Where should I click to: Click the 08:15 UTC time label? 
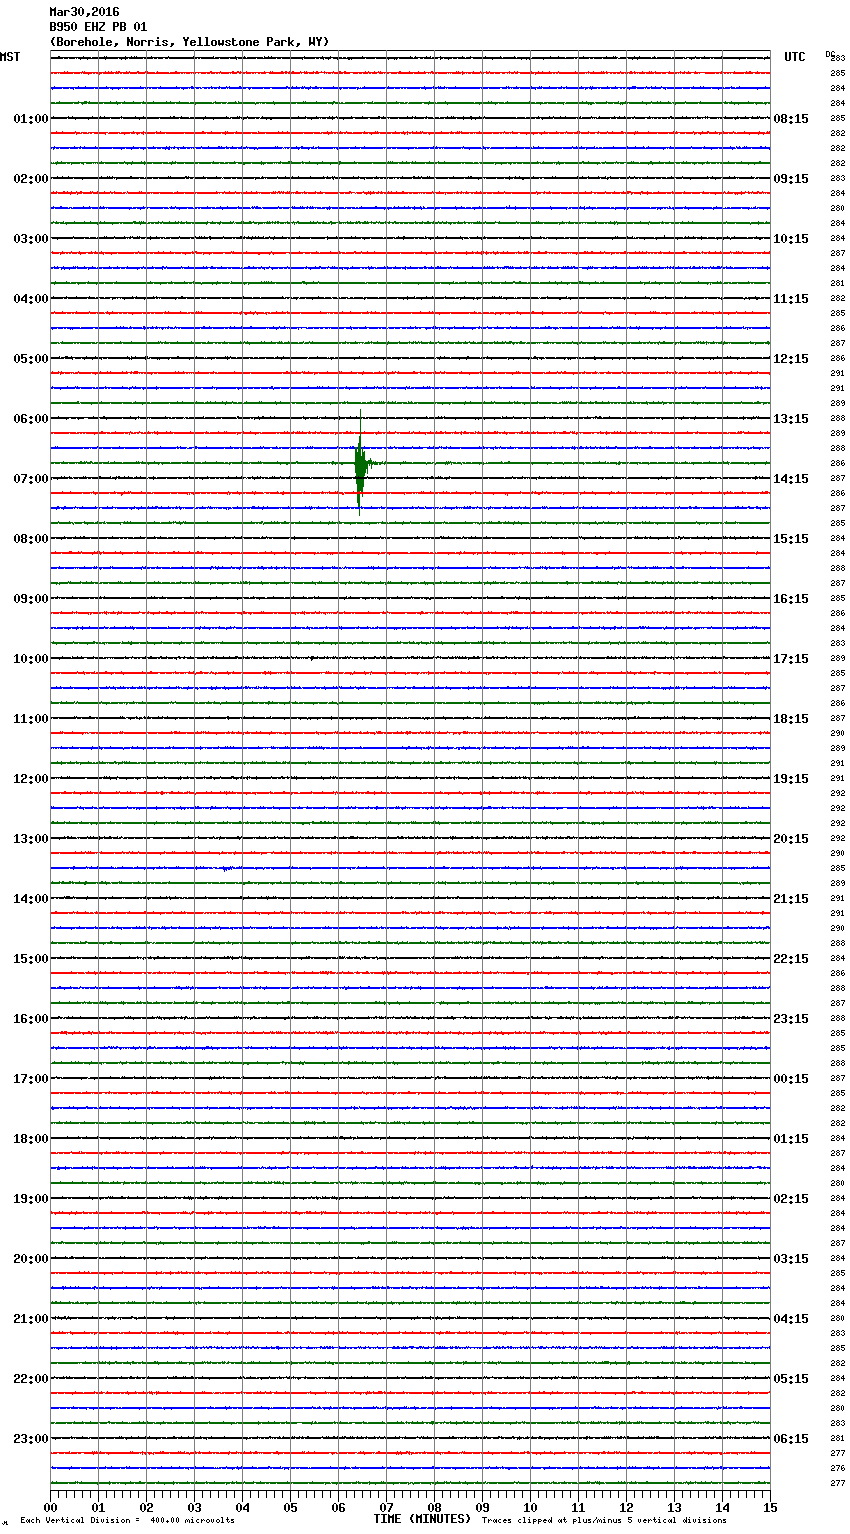click(x=791, y=119)
